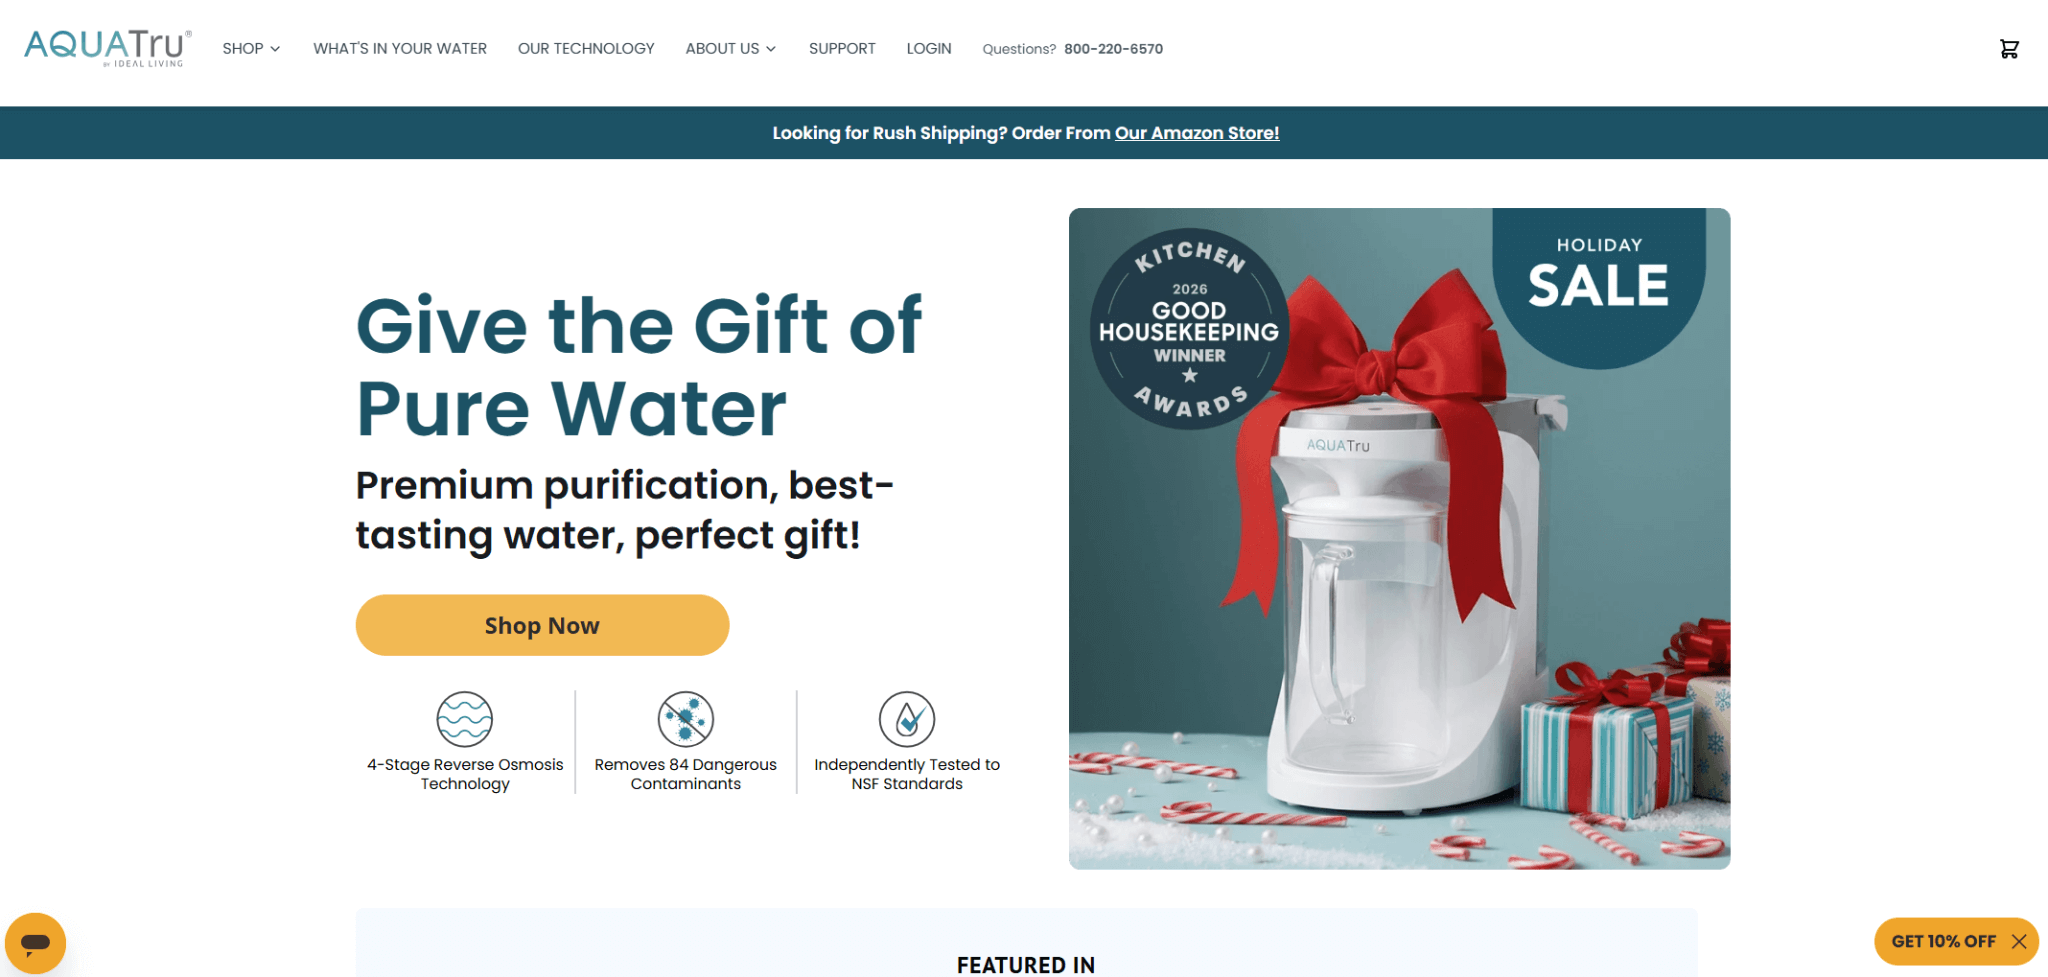This screenshot has width=2048, height=977.
Task: Open the chat bubble widget
Action: tap(35, 942)
